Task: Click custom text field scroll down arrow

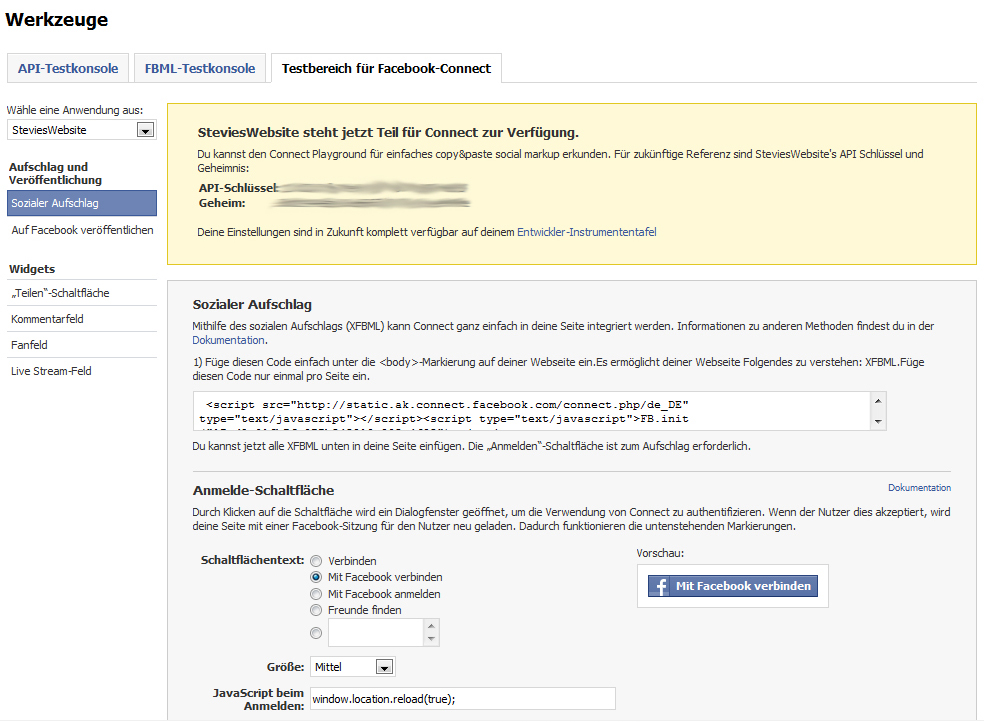Action: 431,639
